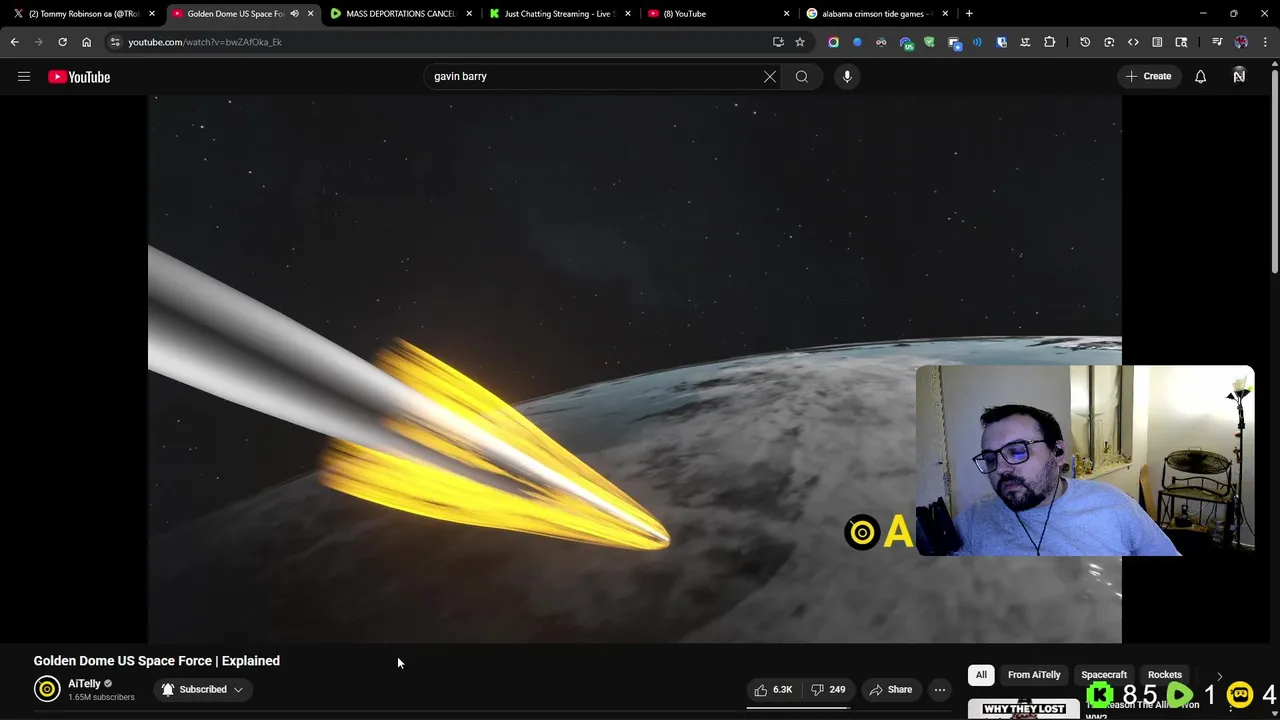
Task: Click the like-to-dislike ratio bar
Action: pyautogui.click(x=798, y=707)
